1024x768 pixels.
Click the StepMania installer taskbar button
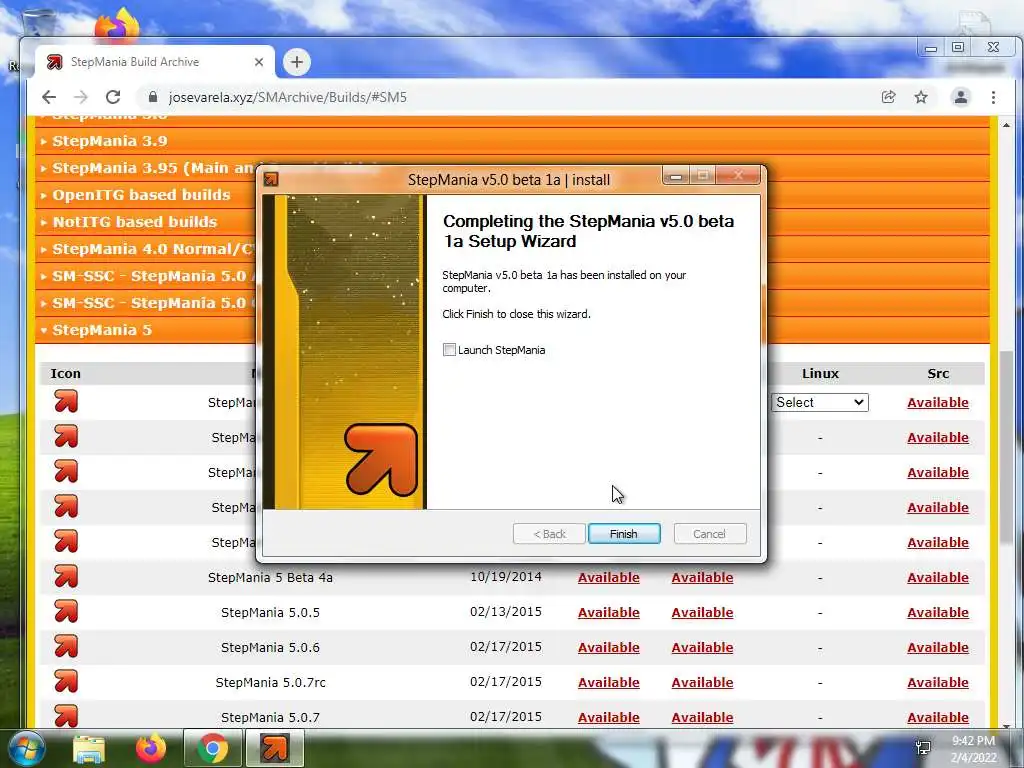coord(274,748)
